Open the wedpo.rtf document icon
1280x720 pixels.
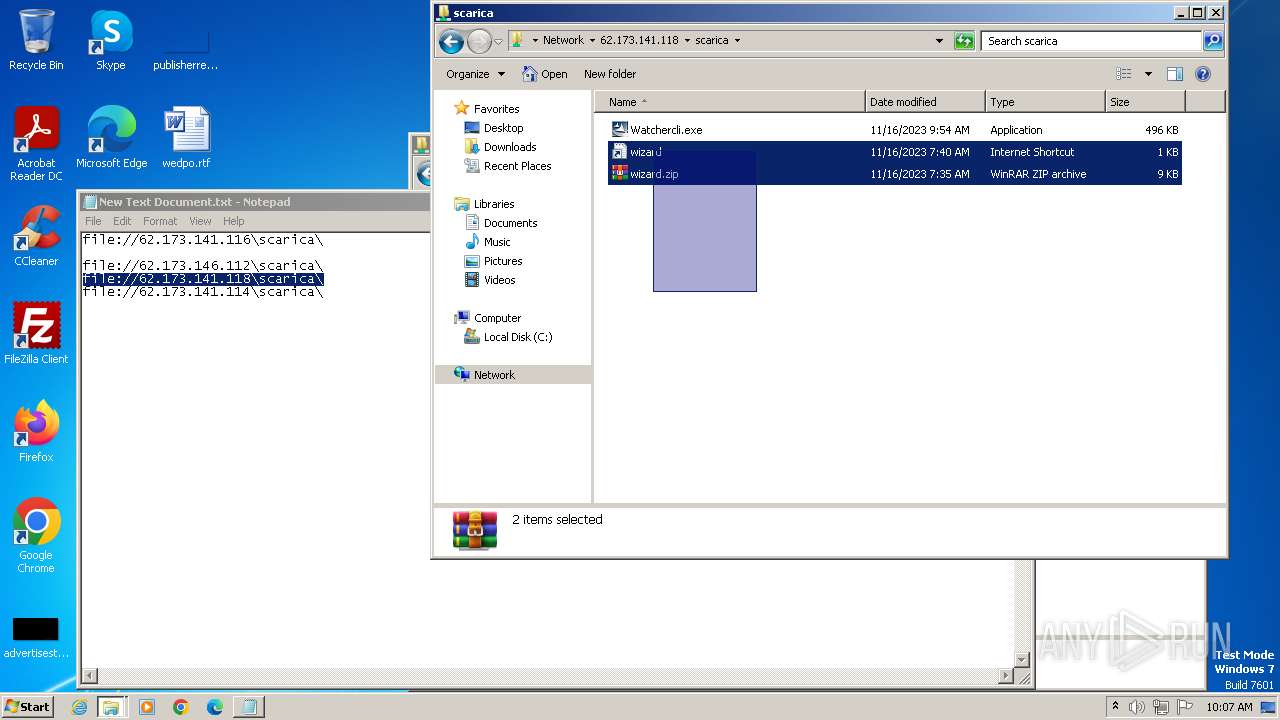(x=186, y=137)
